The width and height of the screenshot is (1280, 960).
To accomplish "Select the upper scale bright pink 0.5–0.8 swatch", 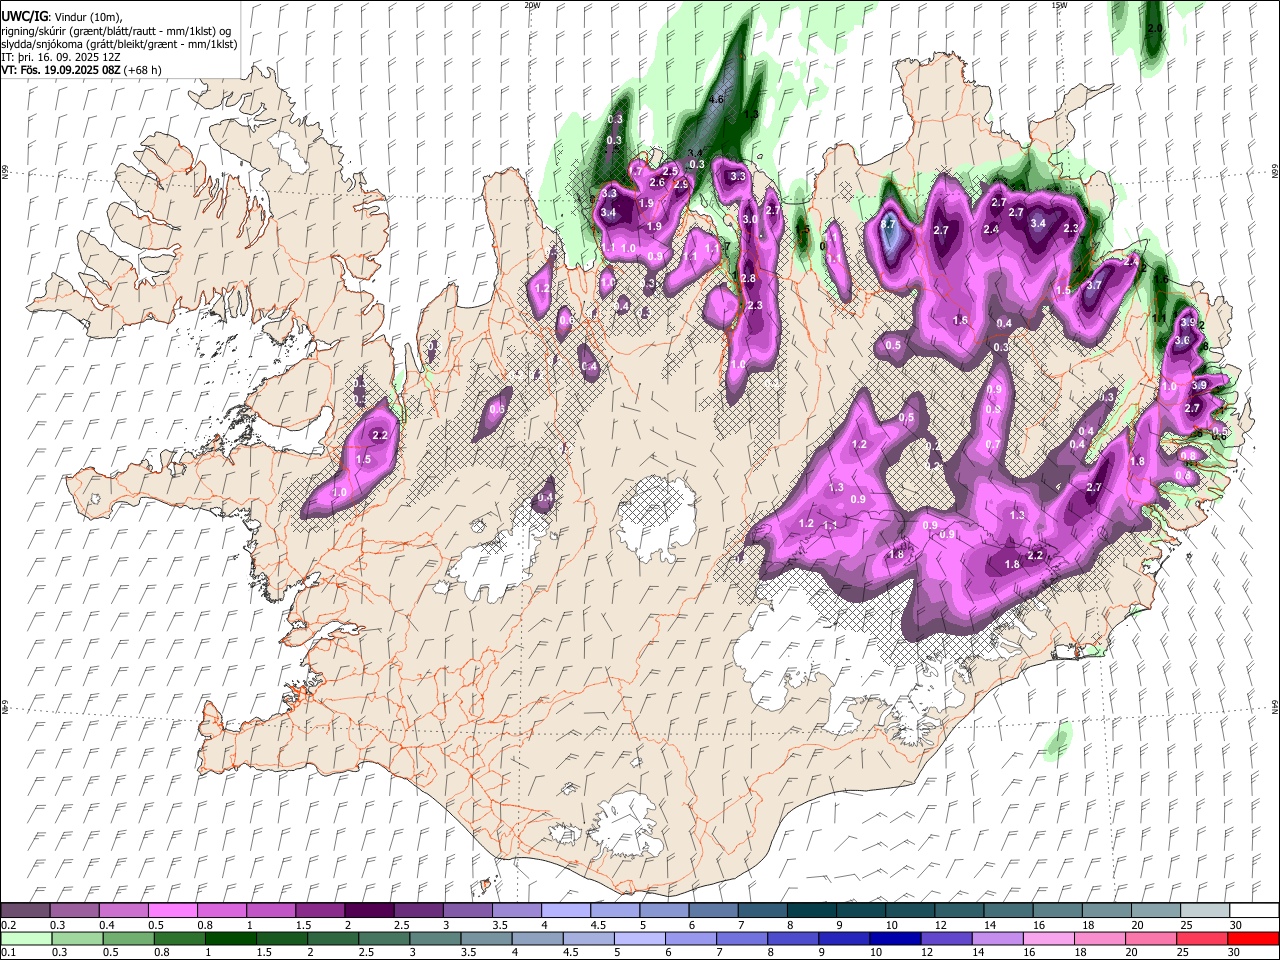I will 172,911.
